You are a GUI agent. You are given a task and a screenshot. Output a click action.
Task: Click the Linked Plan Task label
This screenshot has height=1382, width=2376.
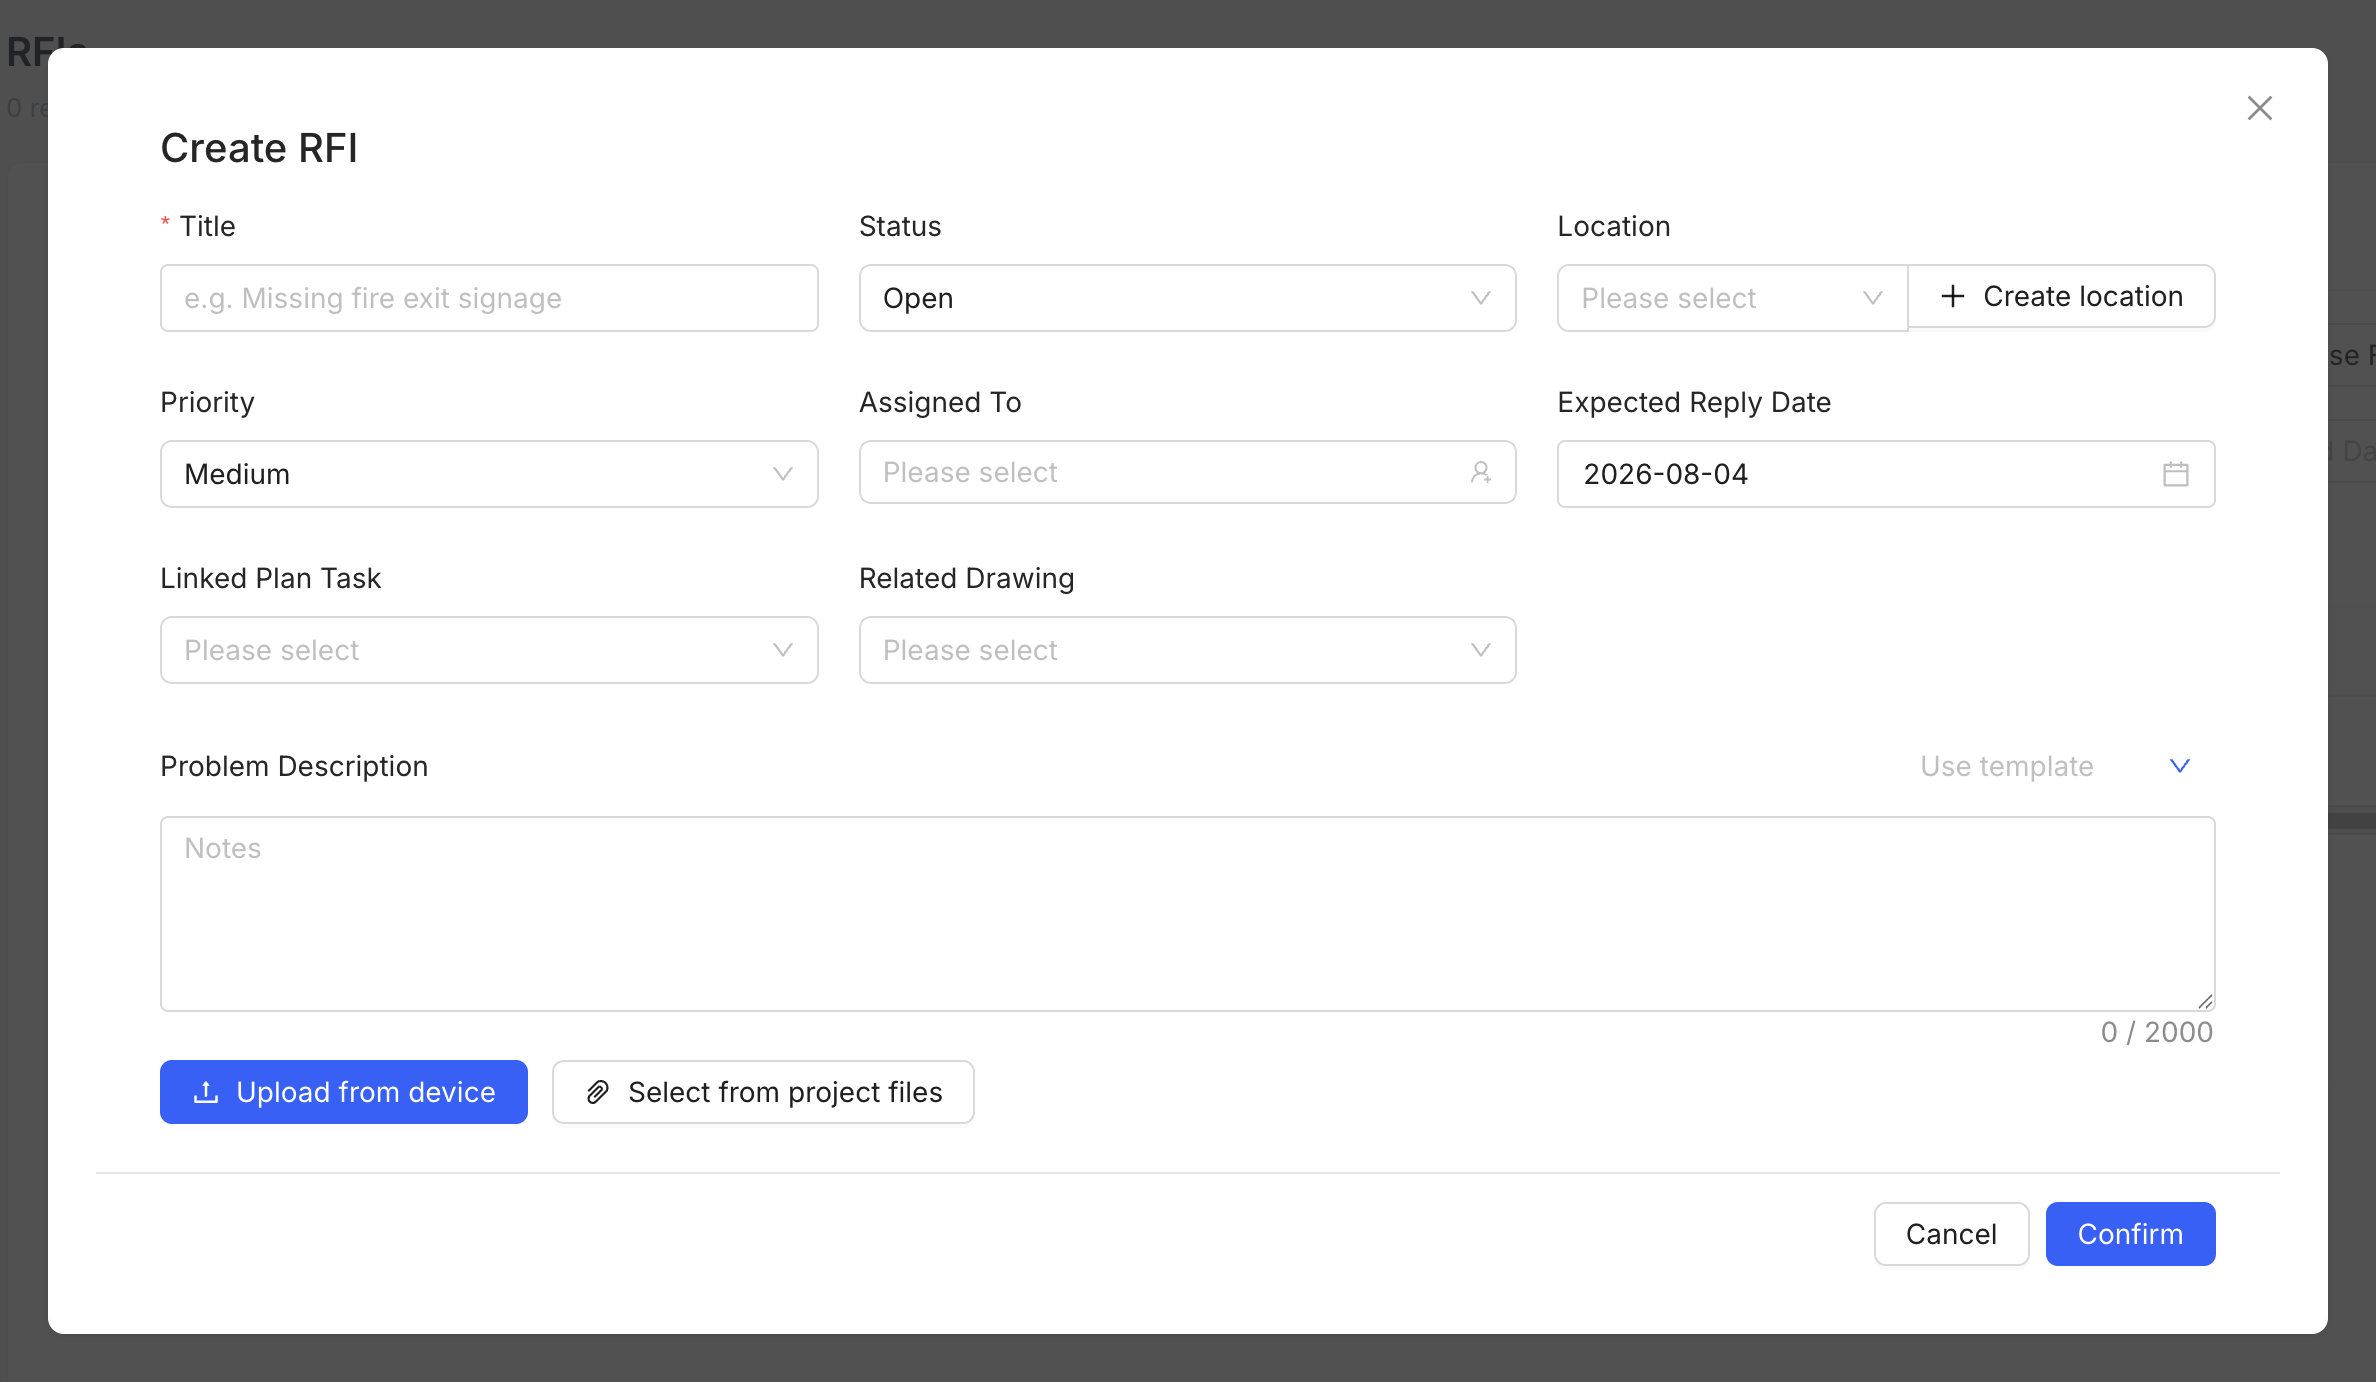click(271, 578)
